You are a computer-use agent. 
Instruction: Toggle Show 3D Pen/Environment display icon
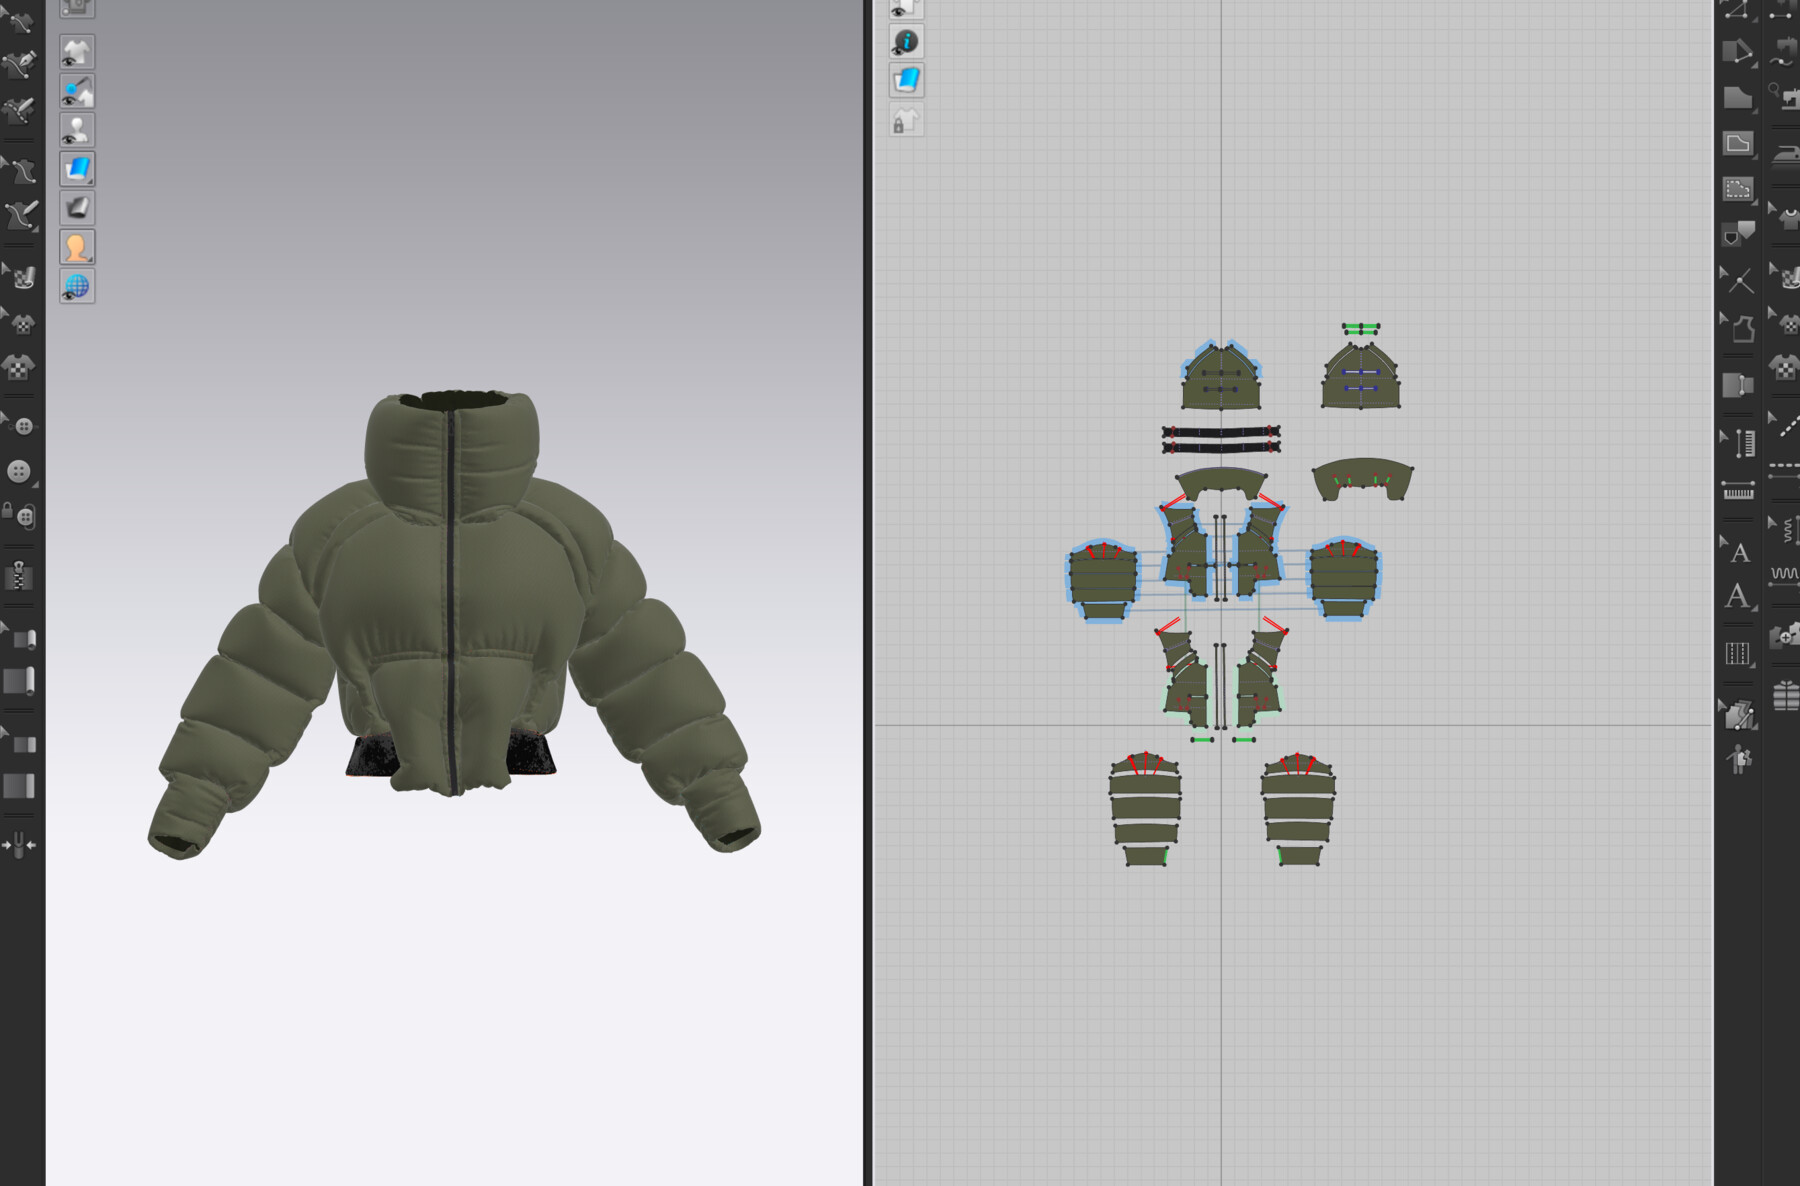[x=76, y=91]
